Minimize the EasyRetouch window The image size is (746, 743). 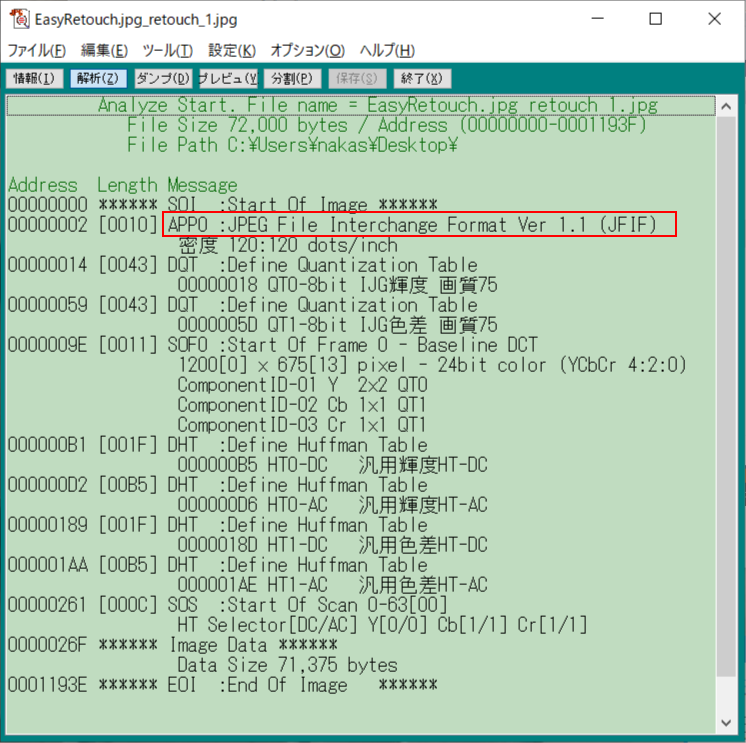point(598,19)
